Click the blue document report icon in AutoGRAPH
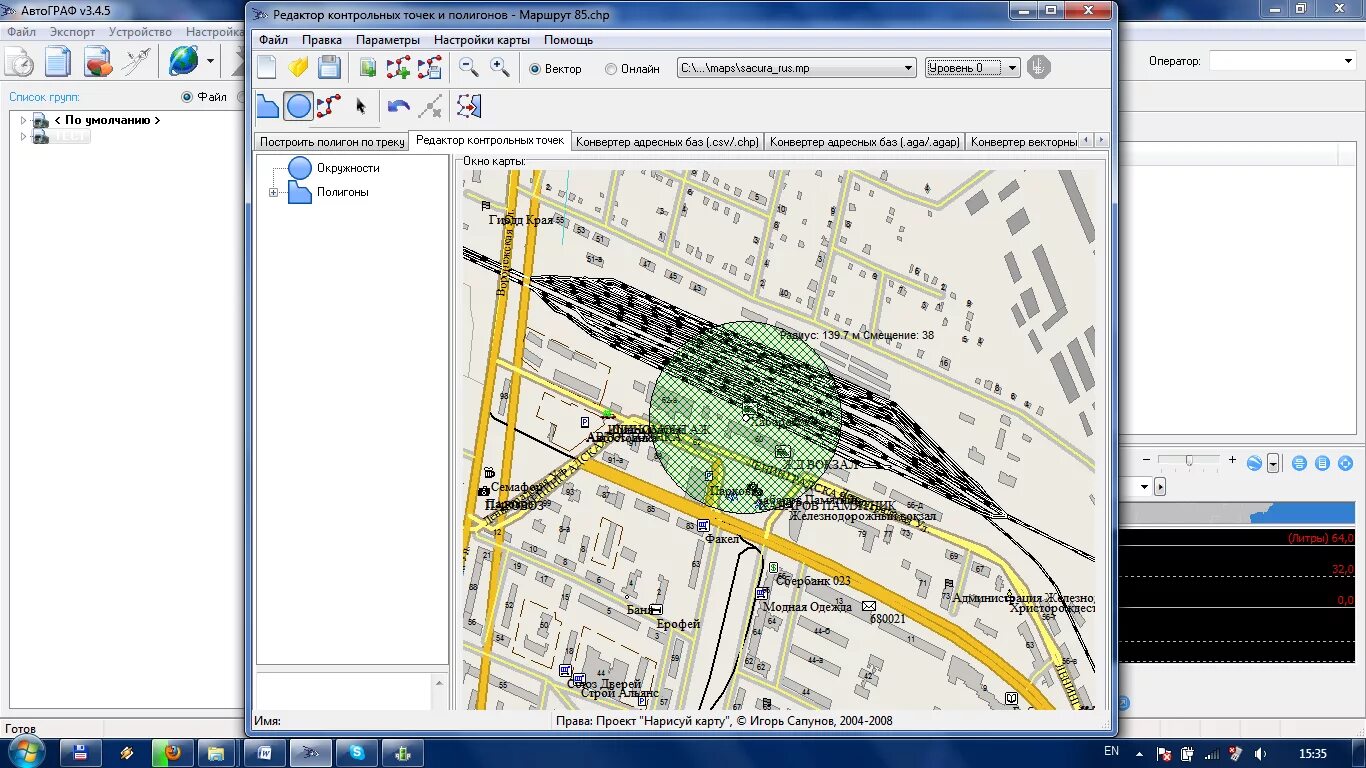 tap(57, 62)
